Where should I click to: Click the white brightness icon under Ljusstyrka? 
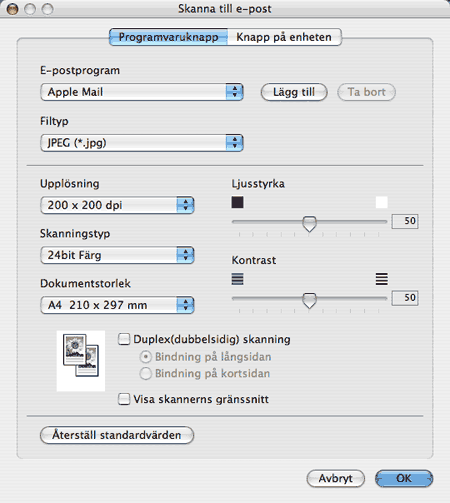pyautogui.click(x=381, y=202)
